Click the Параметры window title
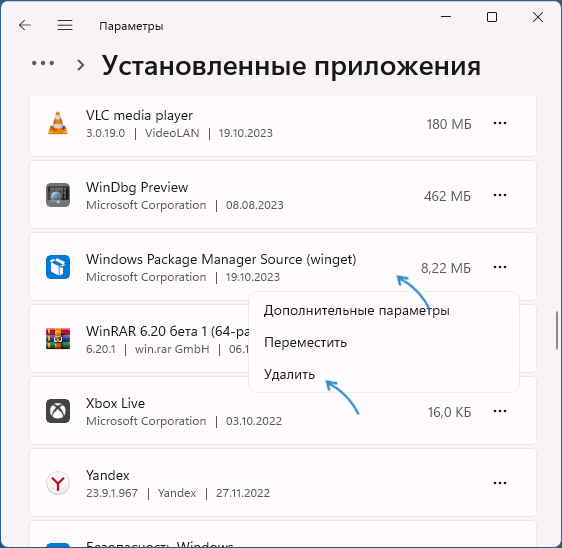 point(131,26)
